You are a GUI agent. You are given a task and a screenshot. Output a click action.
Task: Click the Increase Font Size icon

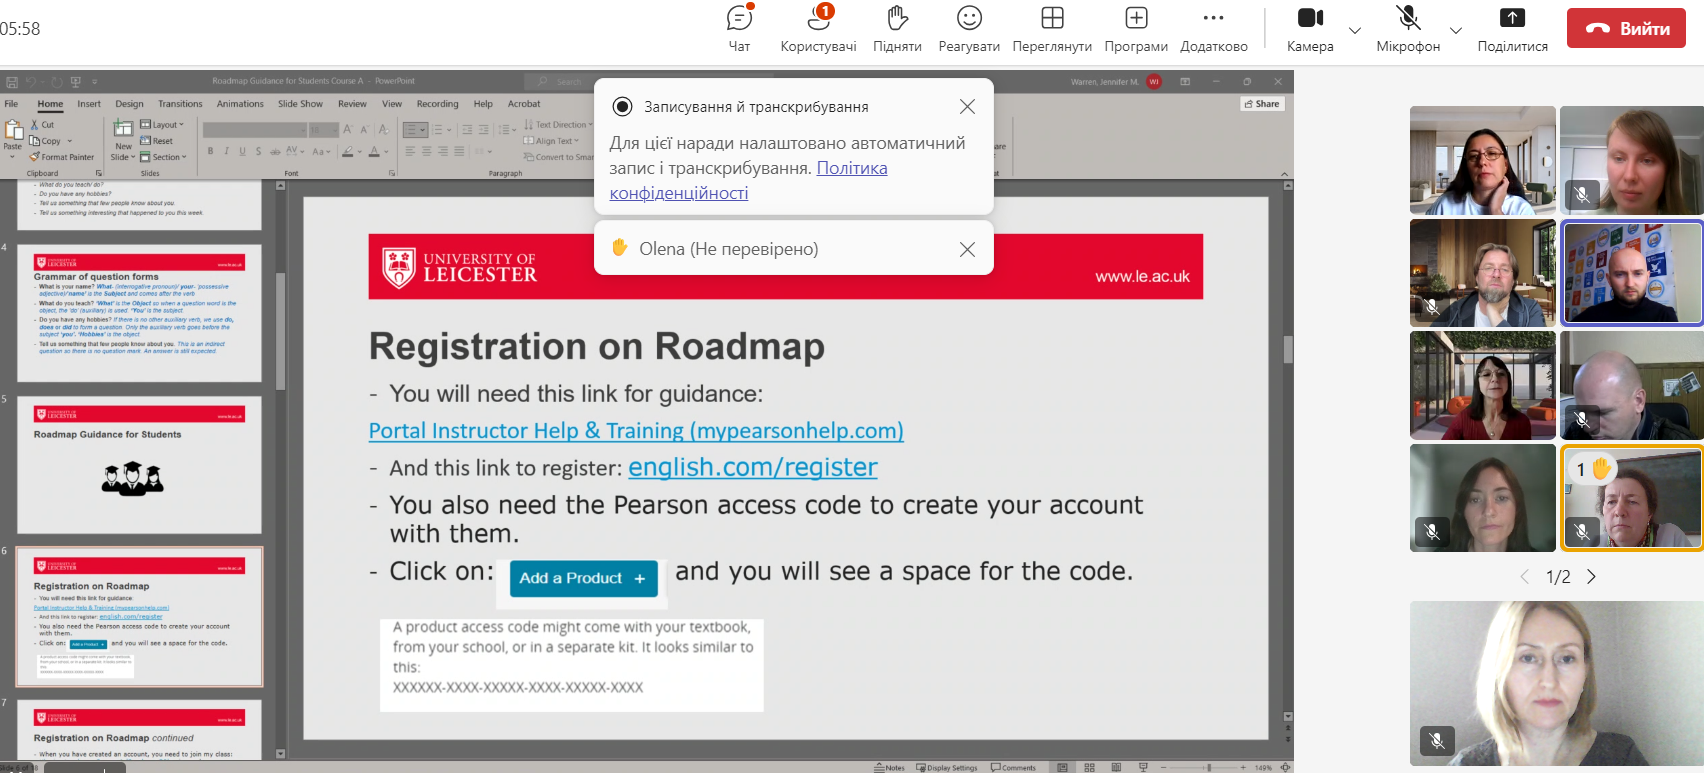point(348,130)
